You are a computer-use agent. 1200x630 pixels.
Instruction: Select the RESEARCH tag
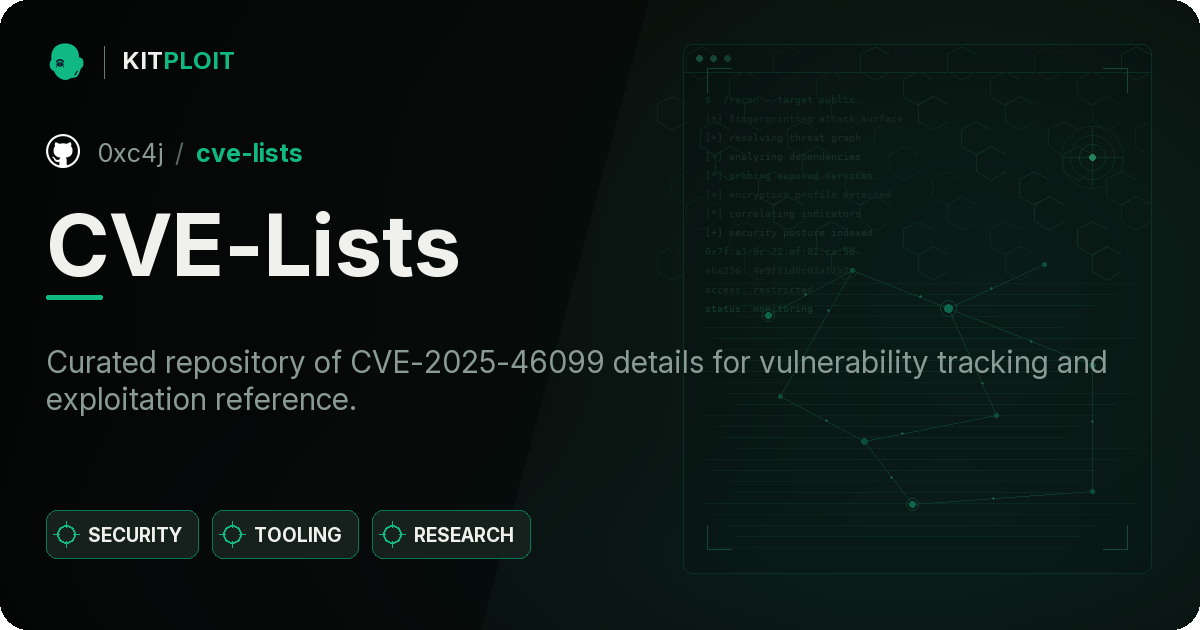click(451, 535)
